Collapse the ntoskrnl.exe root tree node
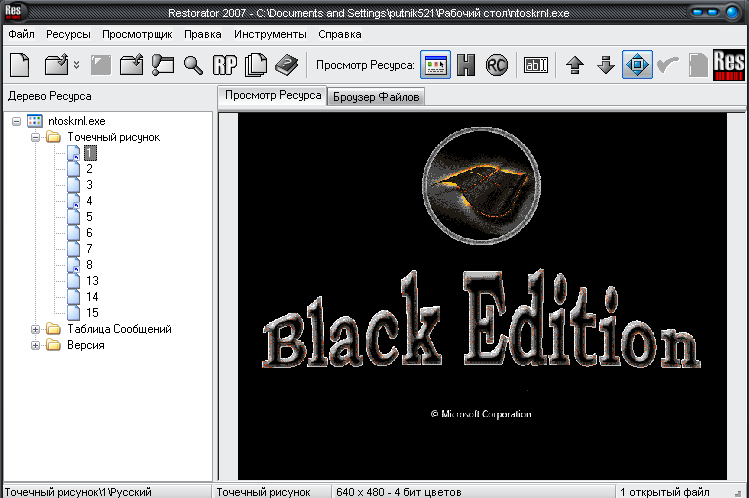 [x=17, y=121]
